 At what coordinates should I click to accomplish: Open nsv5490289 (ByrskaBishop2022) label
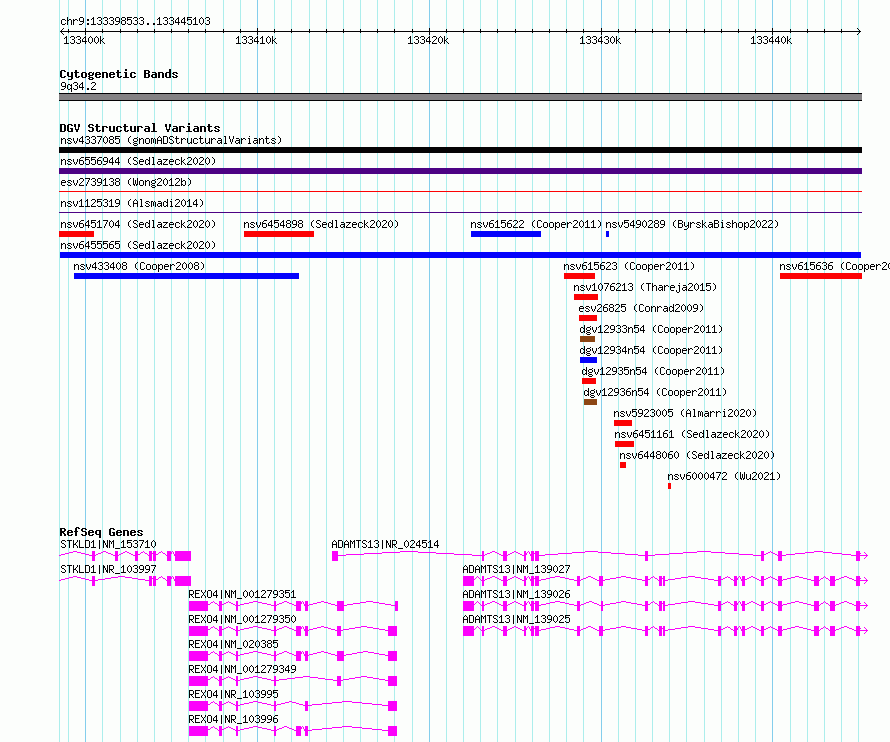(x=692, y=224)
